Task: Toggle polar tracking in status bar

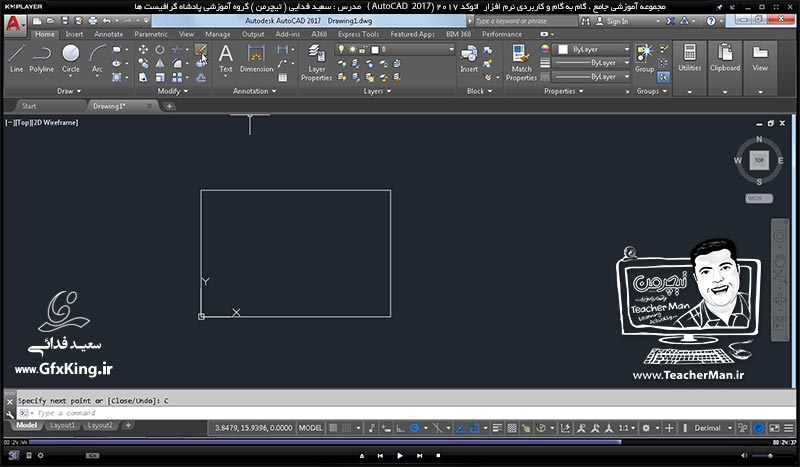Action: point(414,428)
